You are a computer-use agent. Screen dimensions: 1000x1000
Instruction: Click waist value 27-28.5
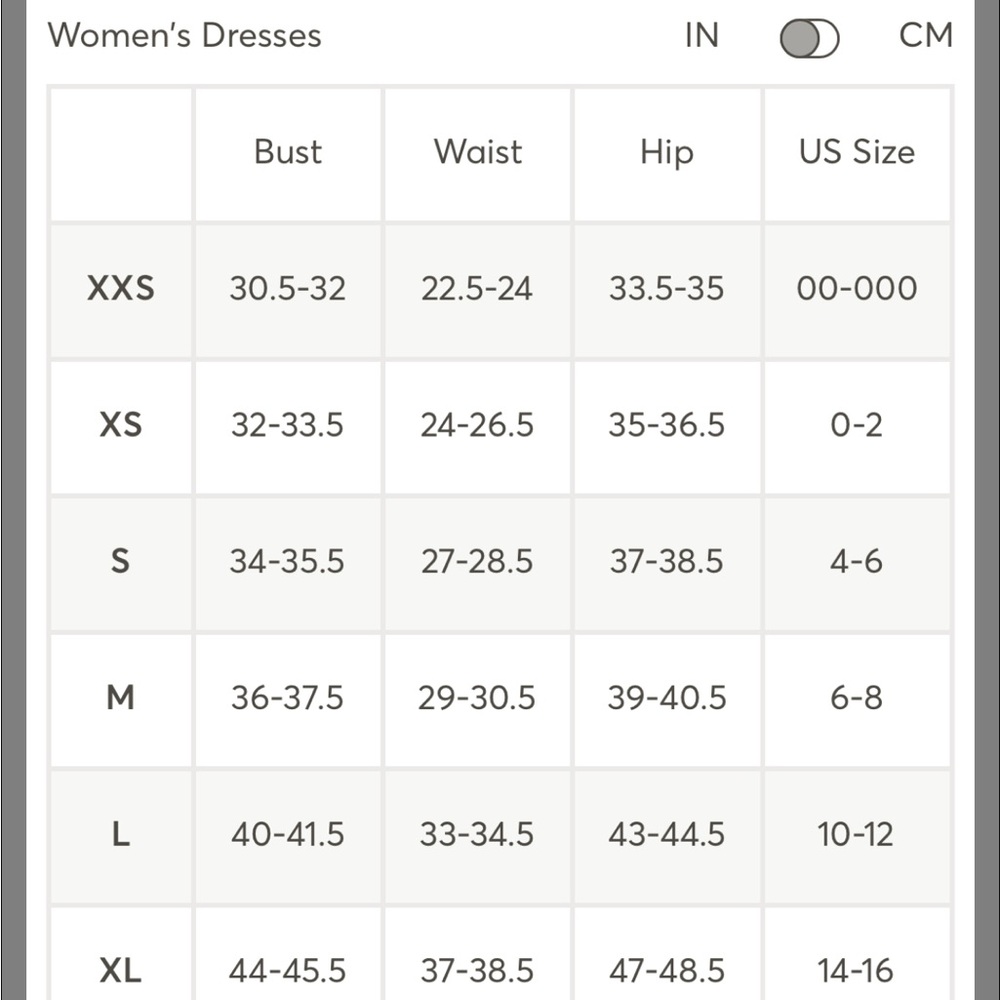coord(476,561)
